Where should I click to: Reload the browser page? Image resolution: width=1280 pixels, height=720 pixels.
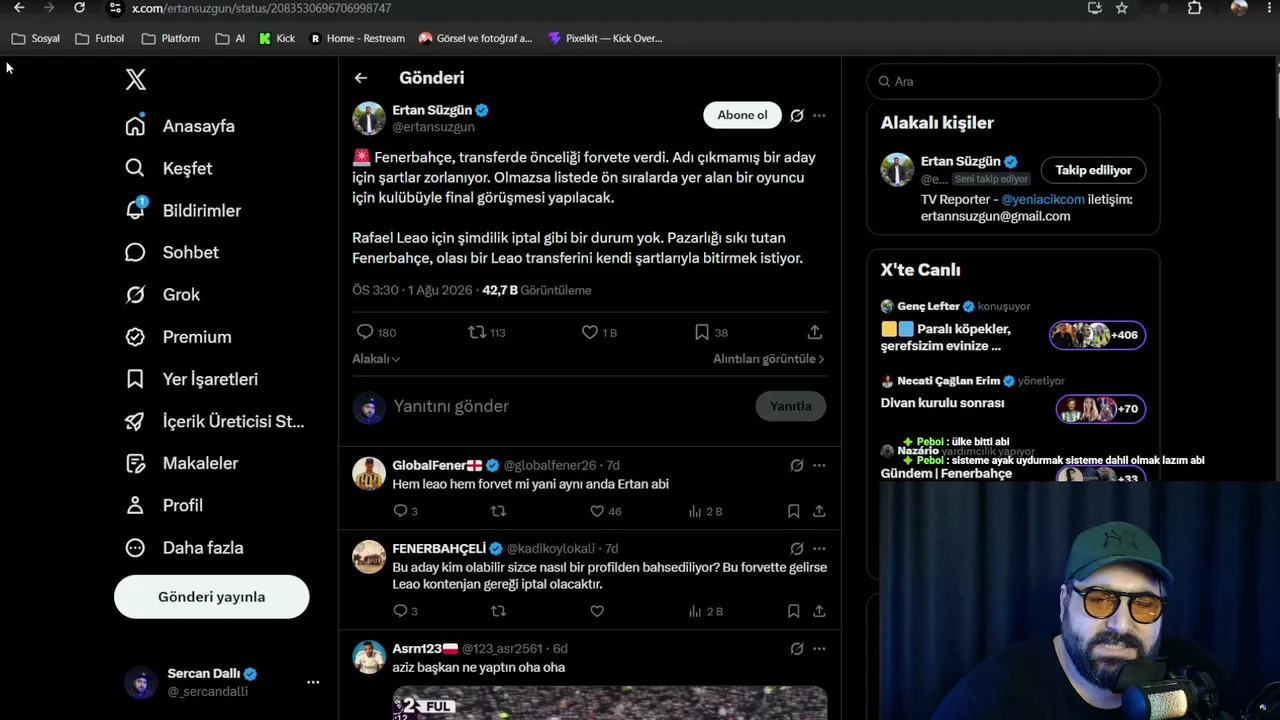pyautogui.click(x=79, y=8)
